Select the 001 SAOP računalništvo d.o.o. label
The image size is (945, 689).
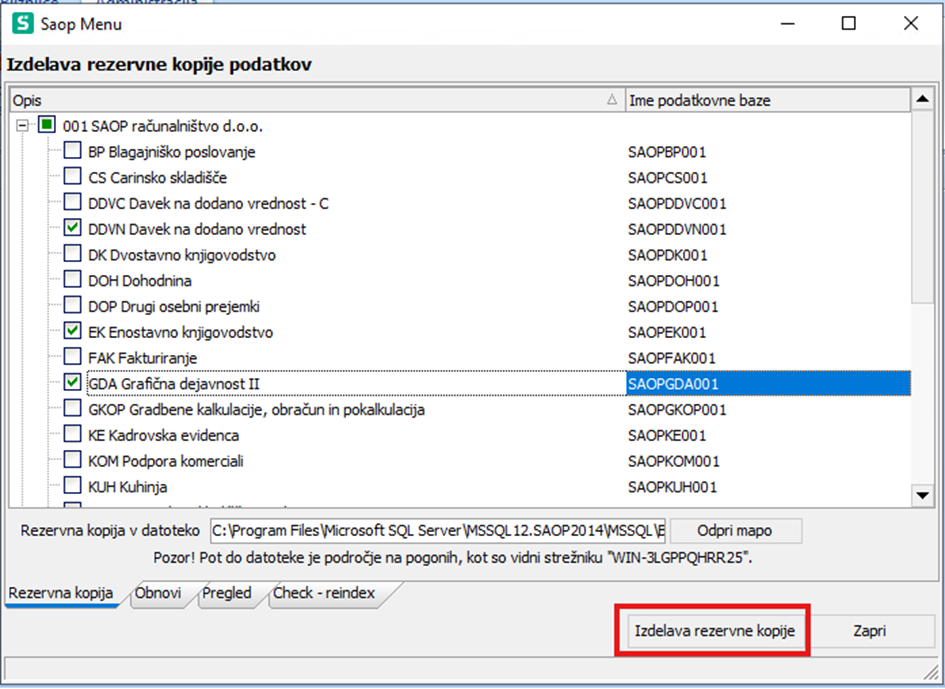pos(163,127)
